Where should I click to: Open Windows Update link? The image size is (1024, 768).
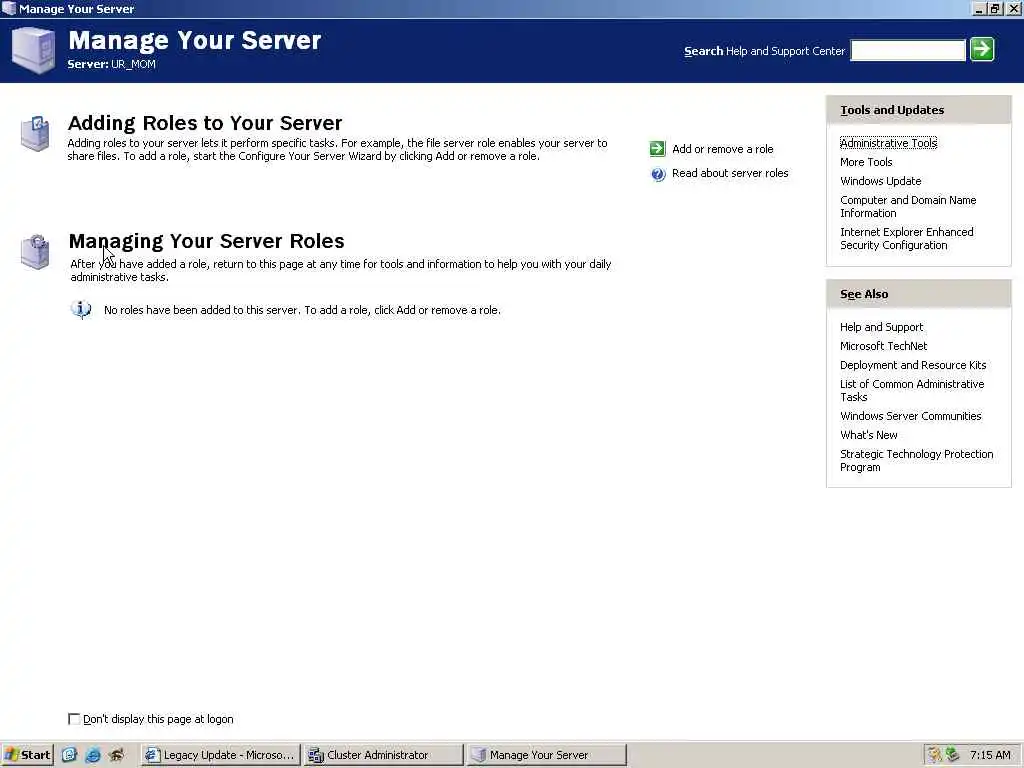coord(880,181)
